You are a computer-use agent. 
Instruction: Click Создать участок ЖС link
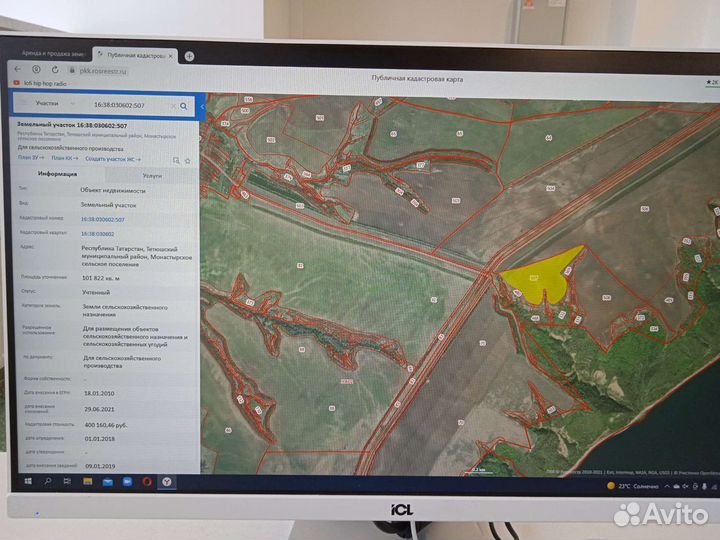pos(112,158)
